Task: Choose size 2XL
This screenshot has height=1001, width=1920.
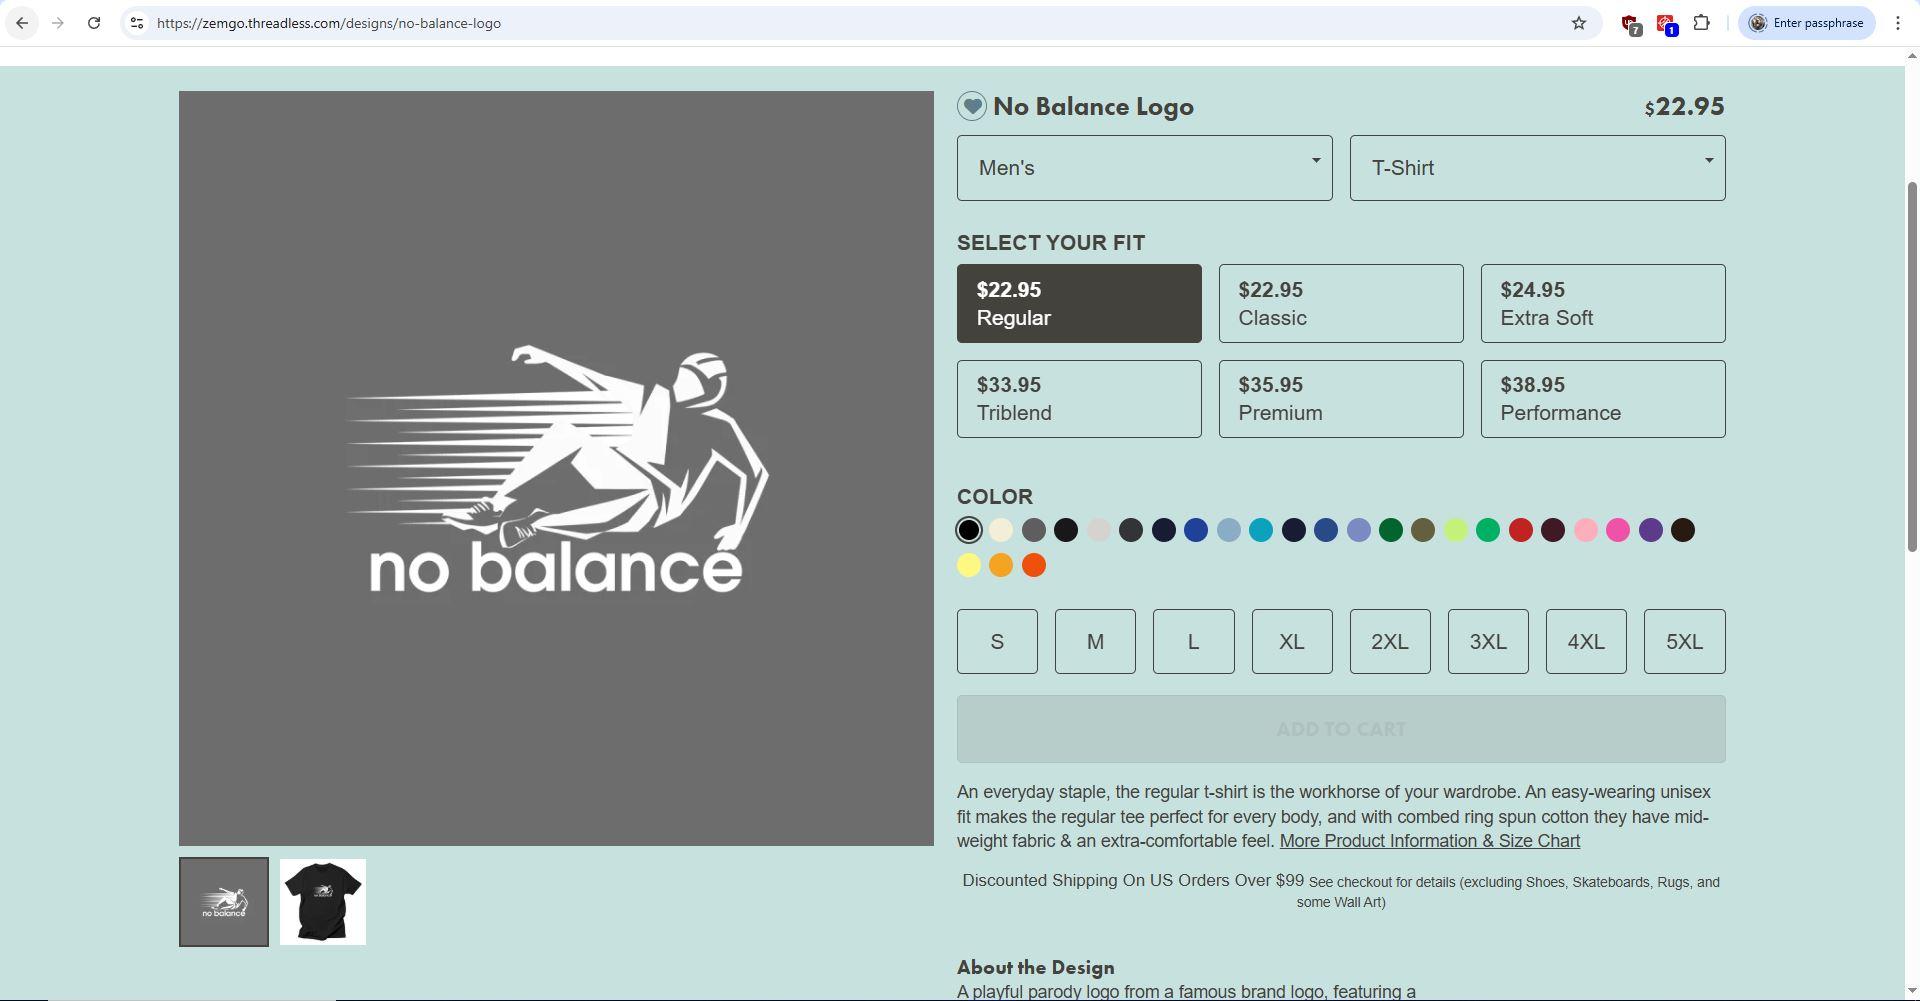Action: (1390, 642)
